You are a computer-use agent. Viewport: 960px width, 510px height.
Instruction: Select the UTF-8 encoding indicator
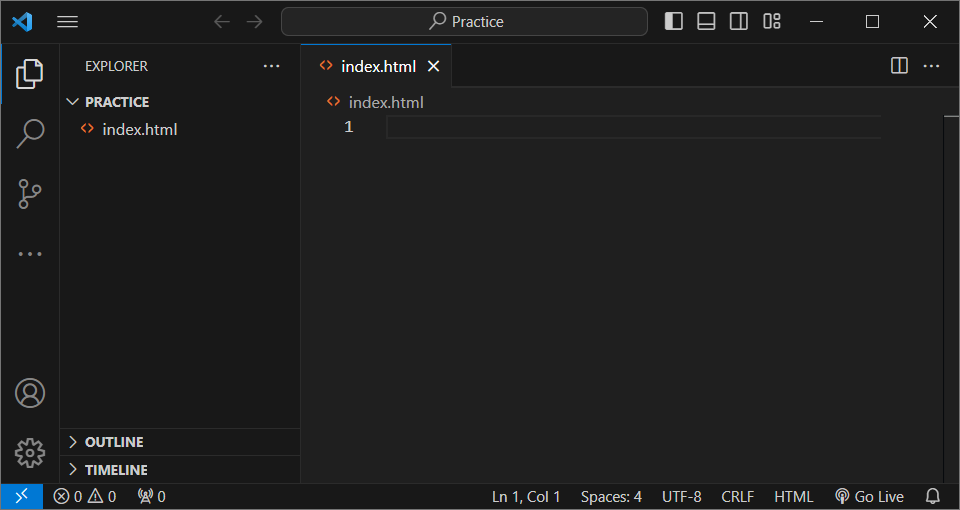pos(681,497)
